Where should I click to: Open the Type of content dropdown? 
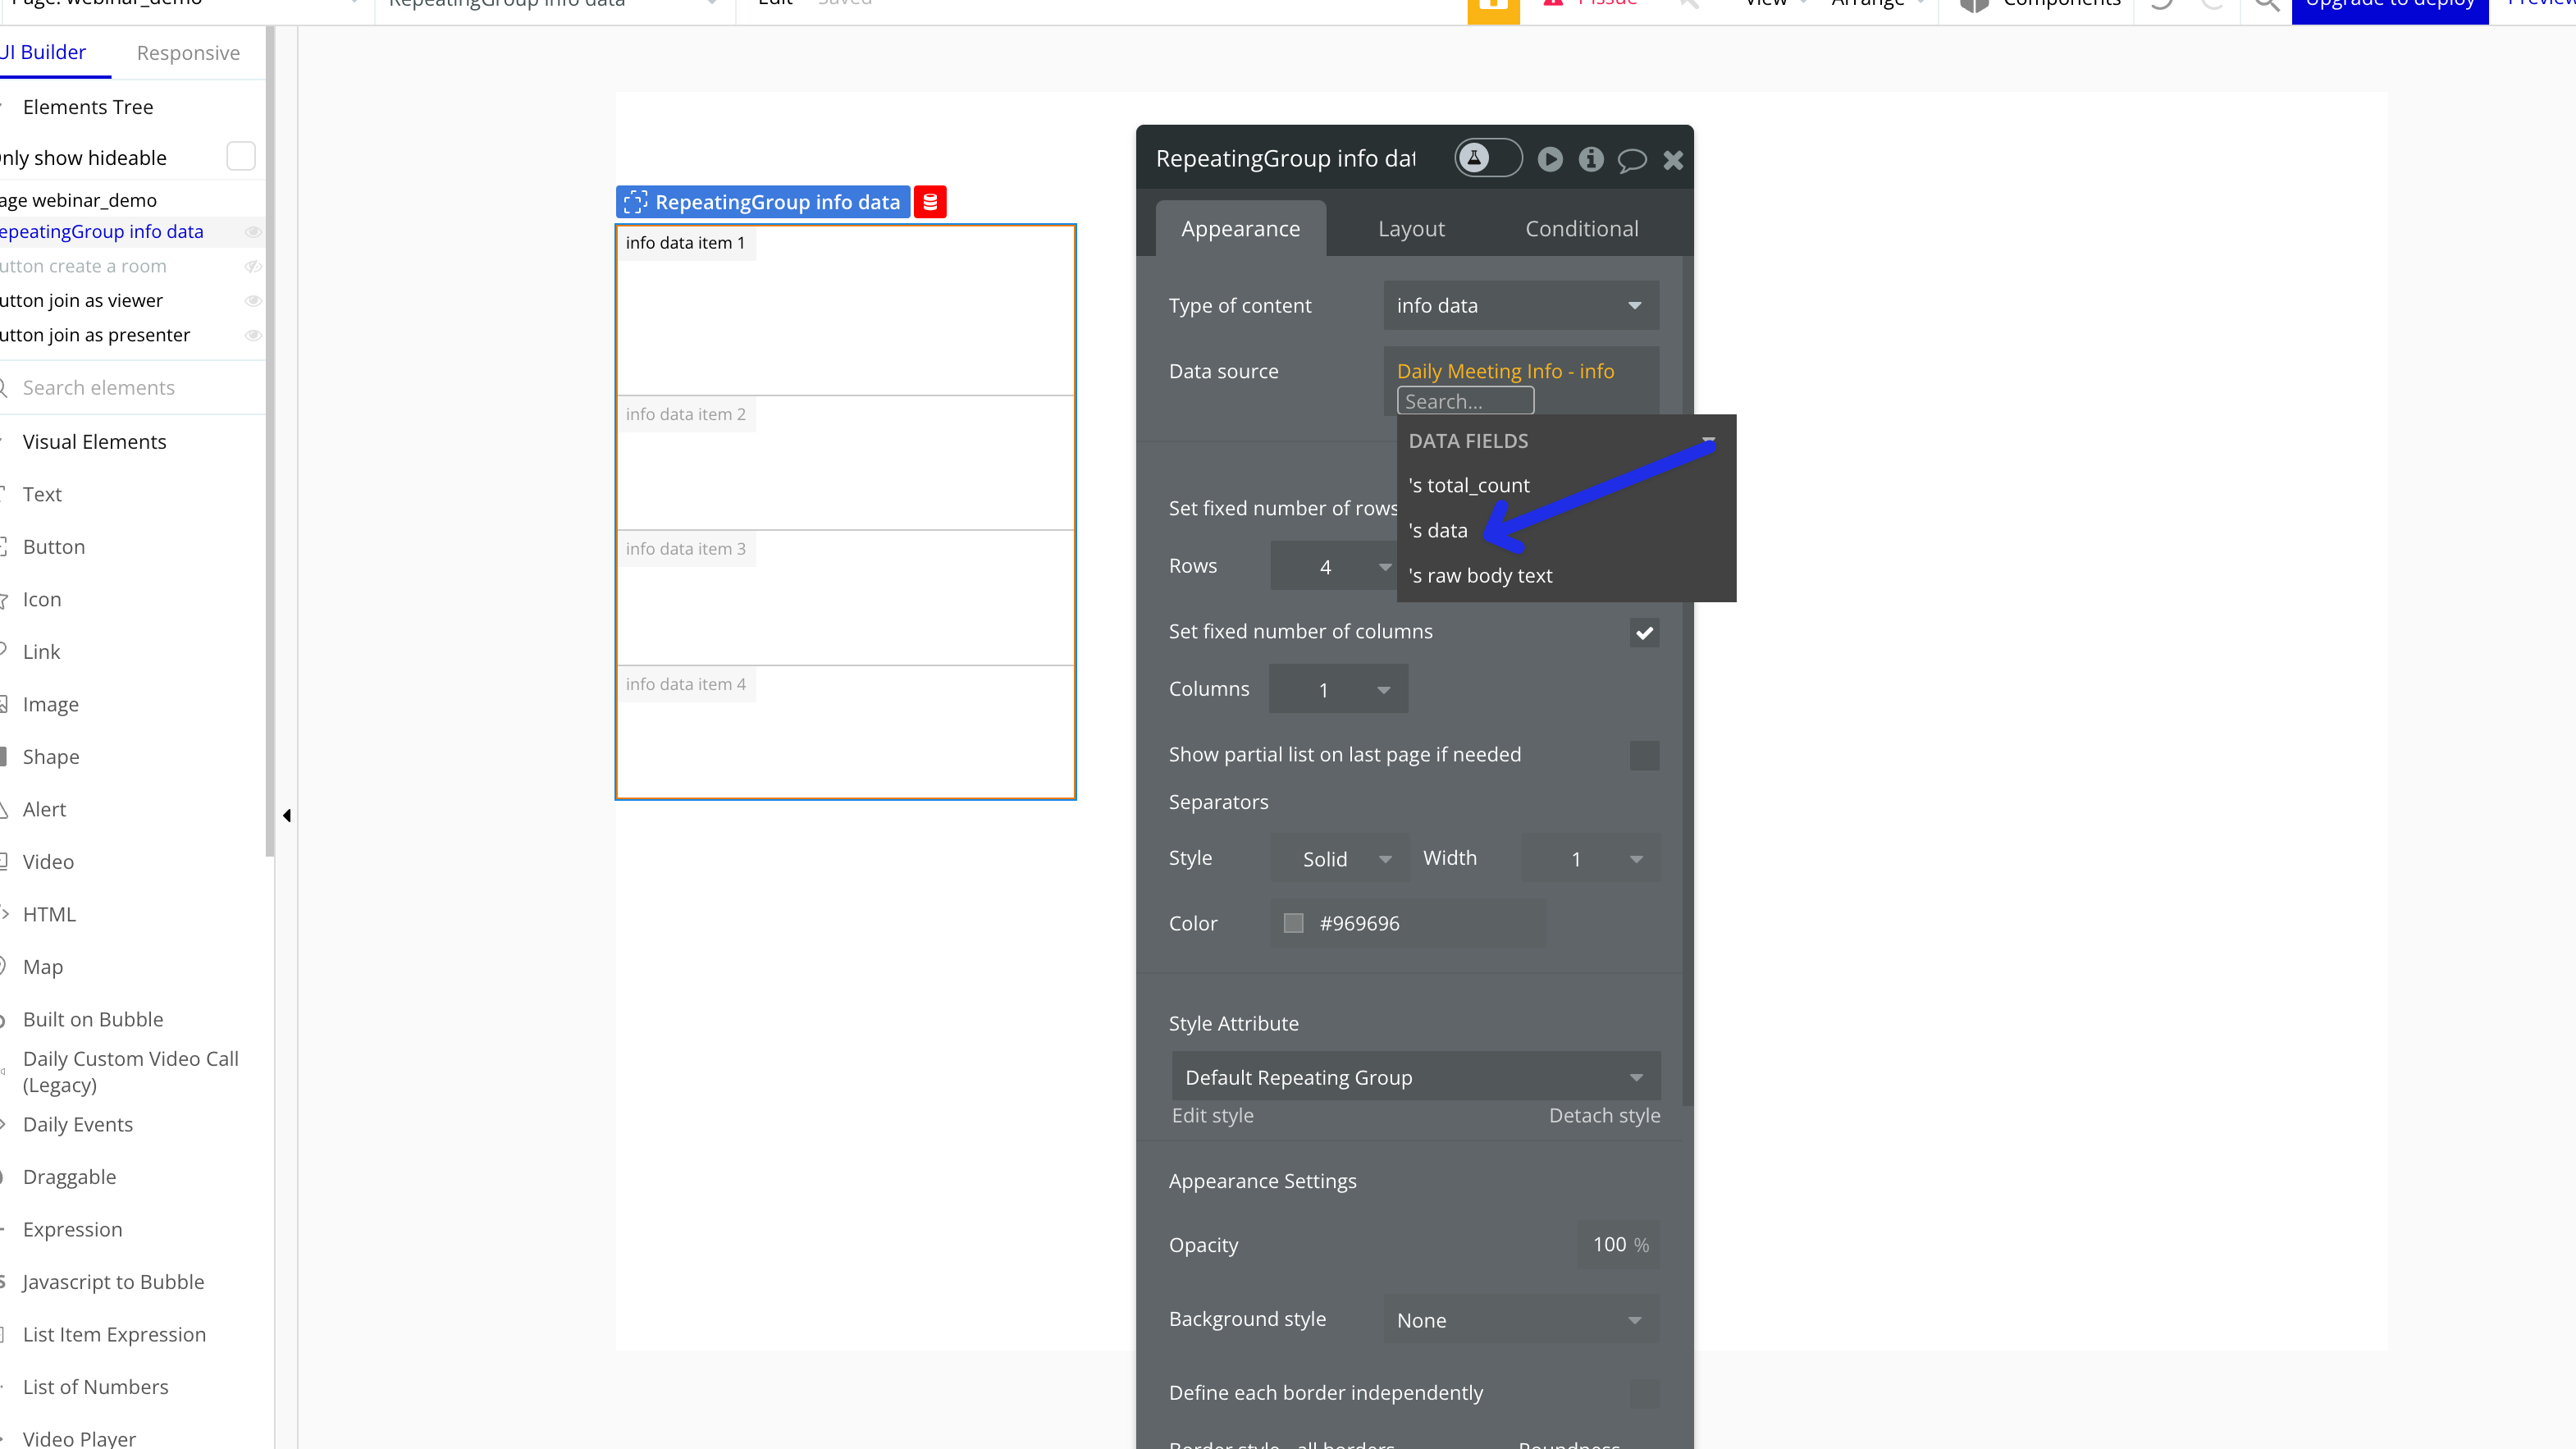(x=1520, y=306)
